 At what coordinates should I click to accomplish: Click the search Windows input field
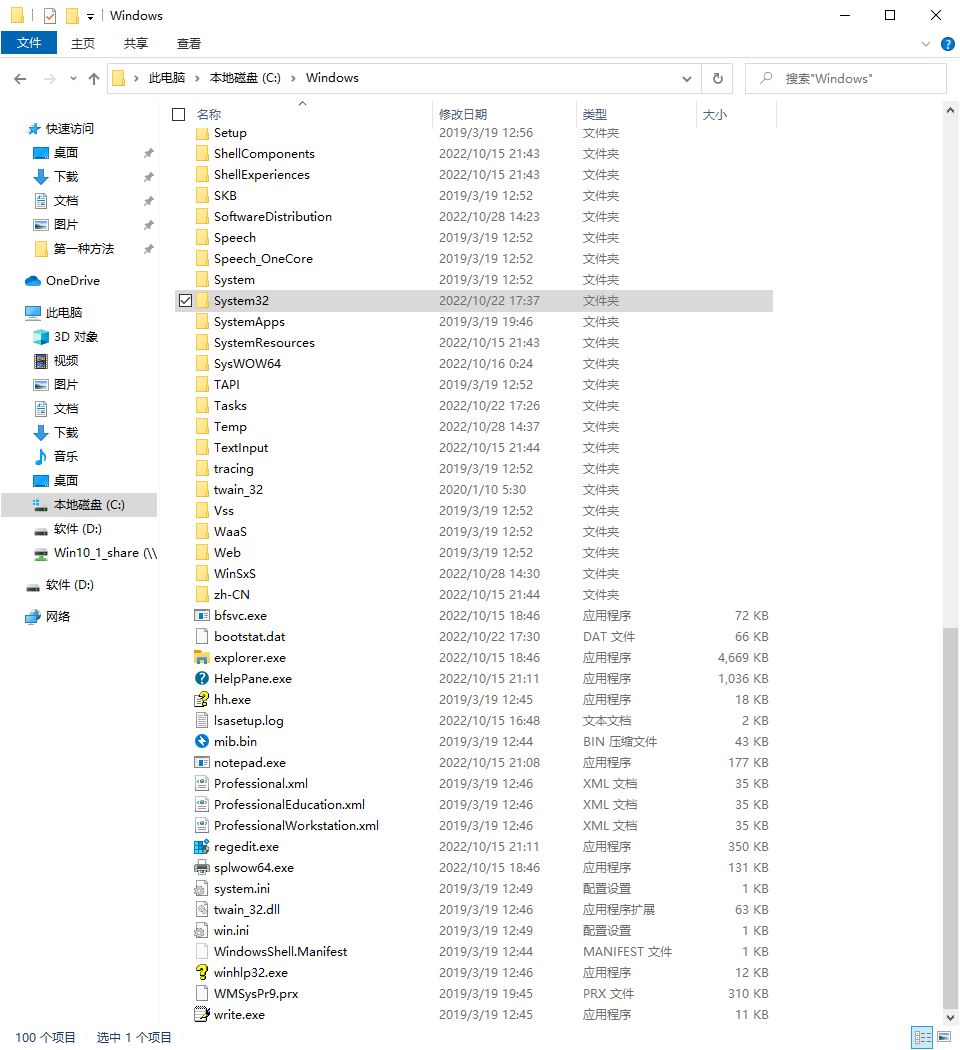[x=846, y=78]
